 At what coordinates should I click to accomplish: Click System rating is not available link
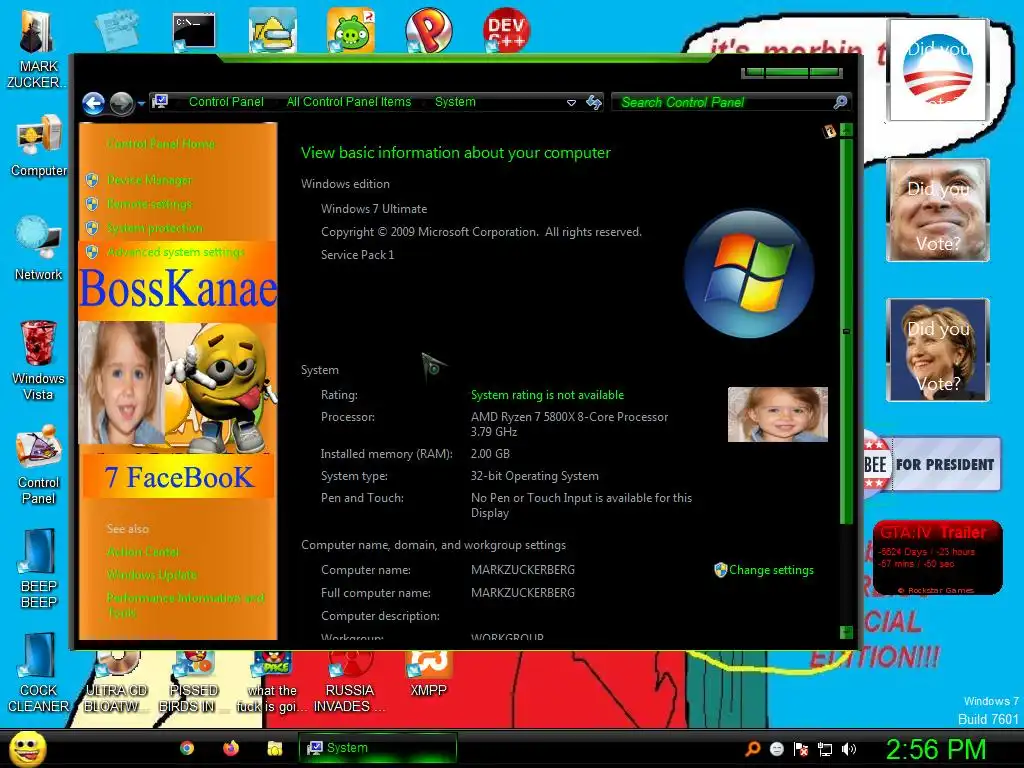pyautogui.click(x=547, y=395)
